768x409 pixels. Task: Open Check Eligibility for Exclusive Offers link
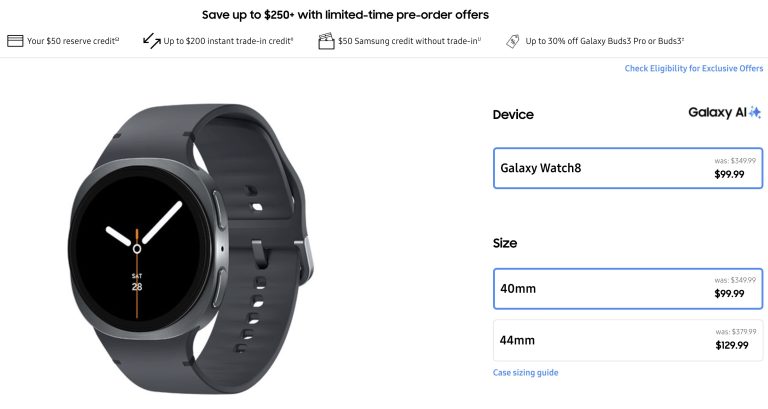pyautogui.click(x=694, y=69)
